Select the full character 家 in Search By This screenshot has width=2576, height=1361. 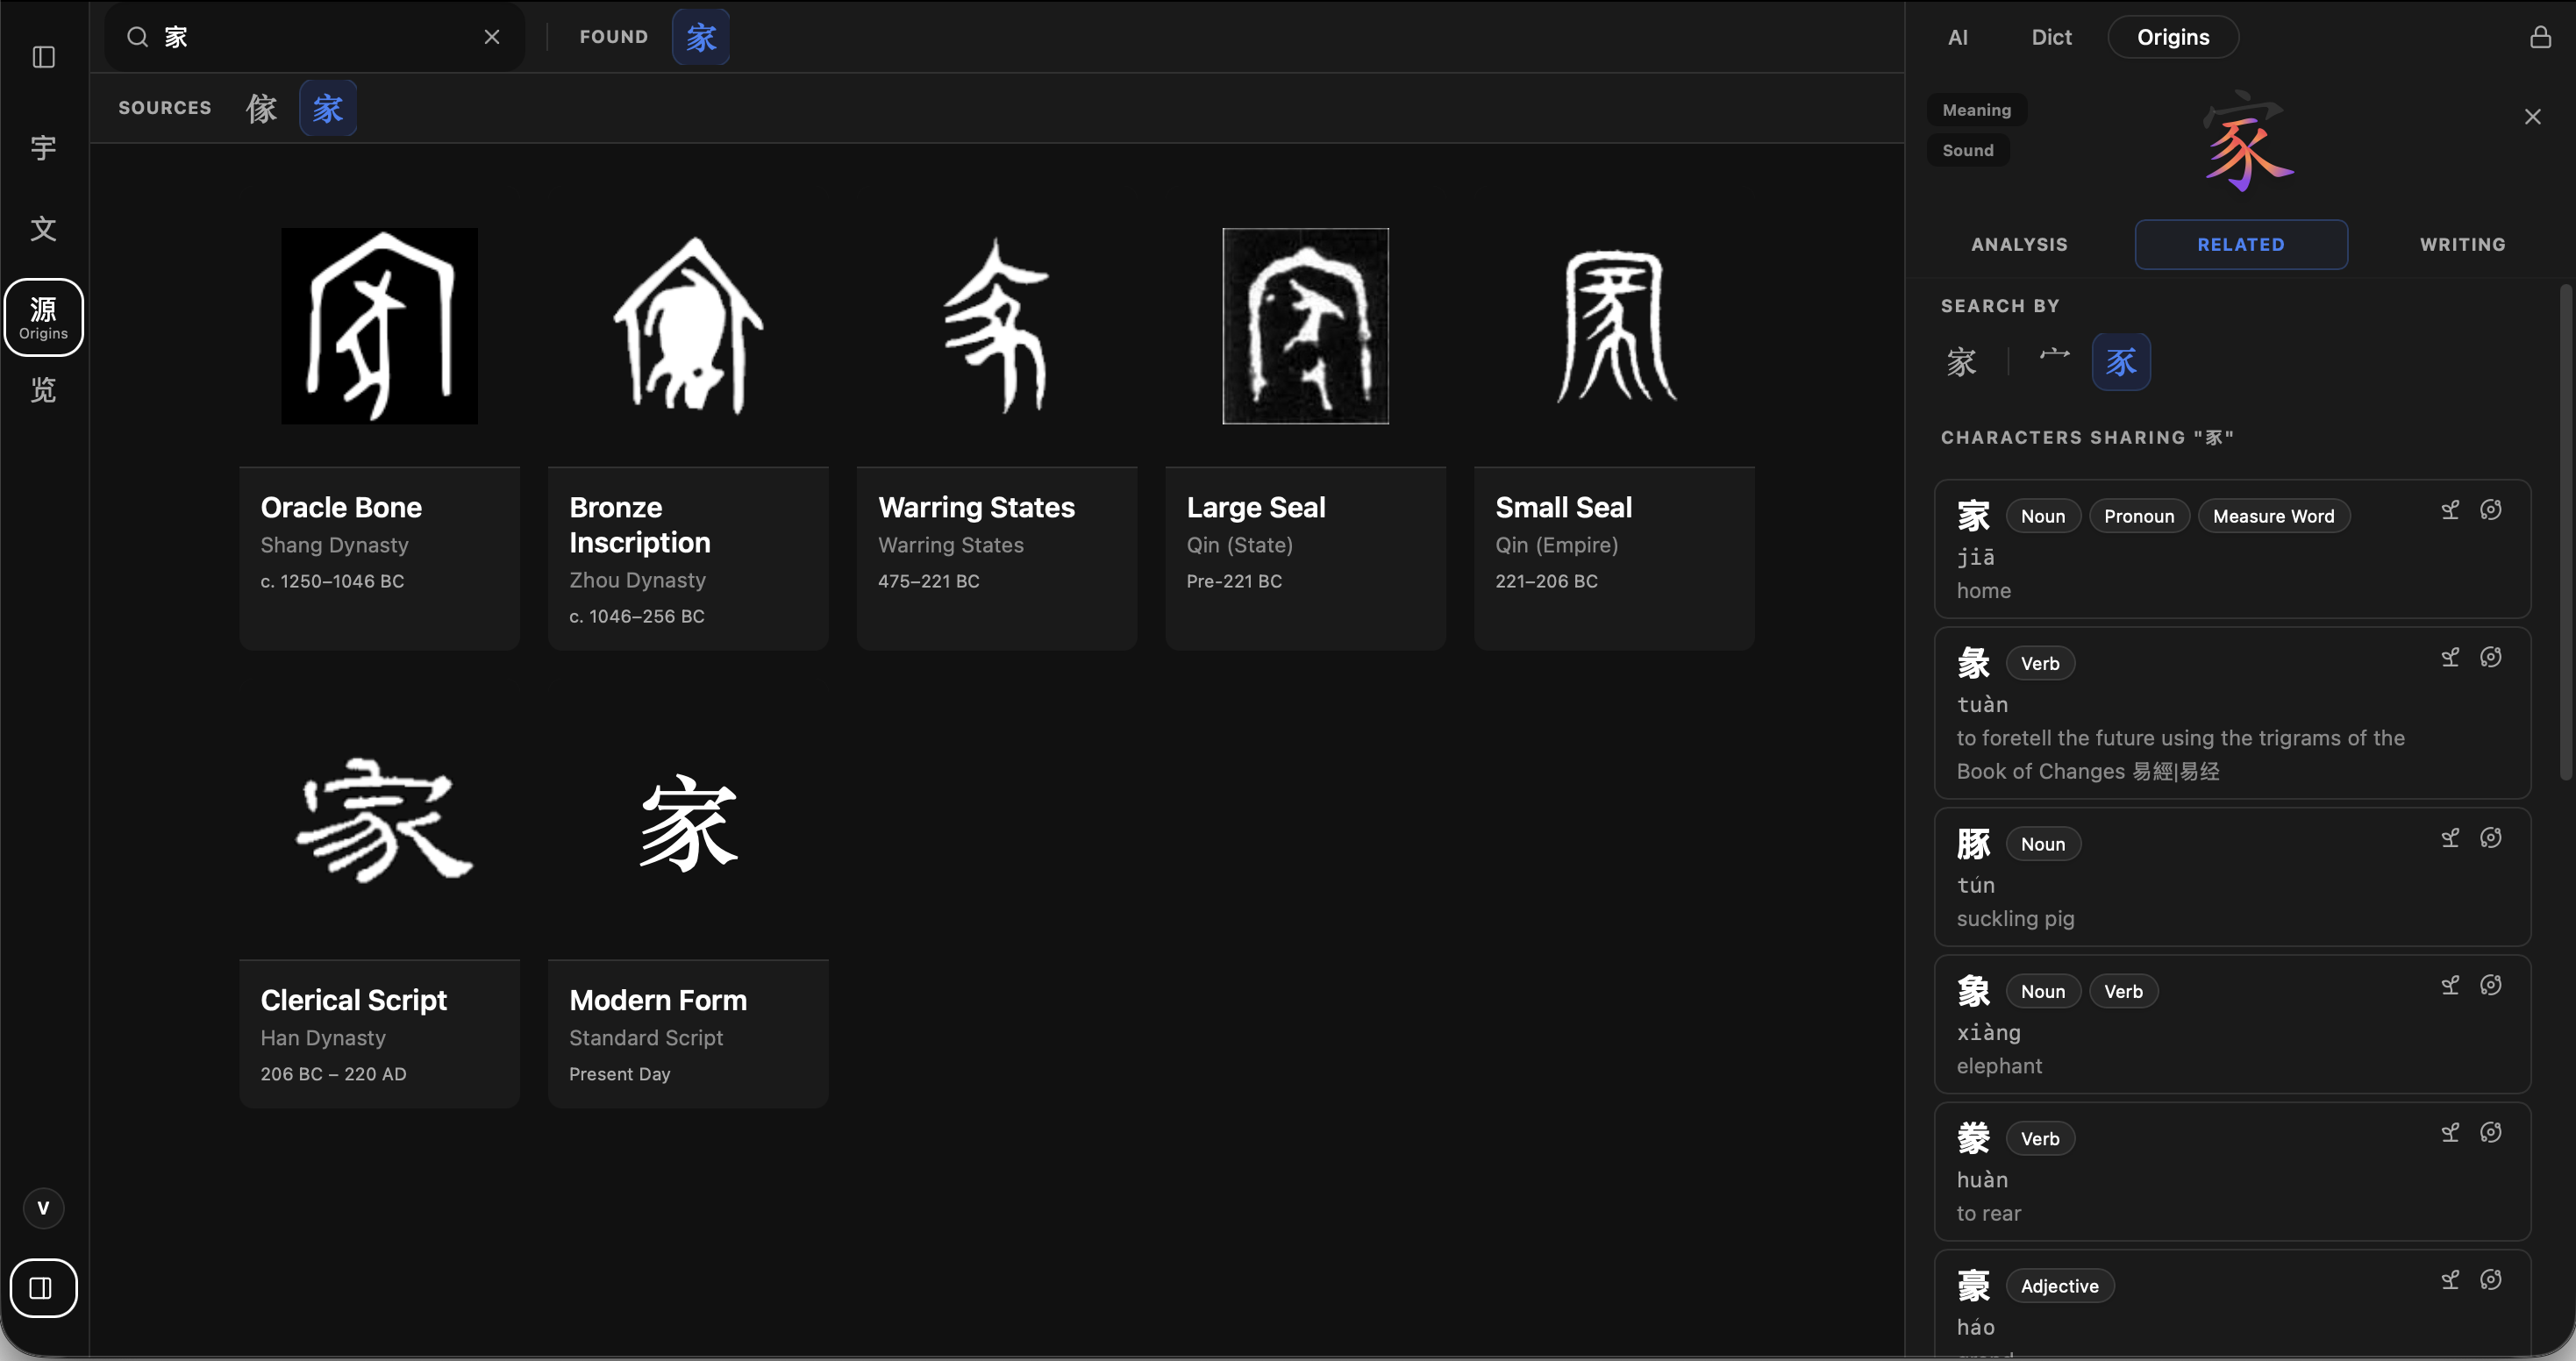(1962, 361)
